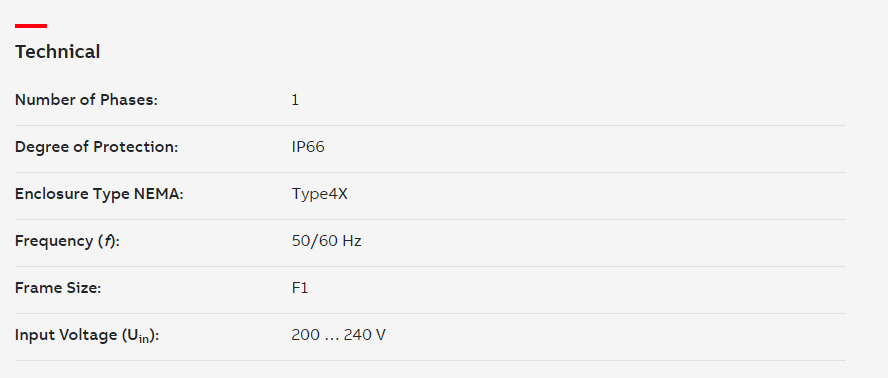Select the Enclosure Type NEMA label
Screen dimensions: 888x378
(100, 194)
